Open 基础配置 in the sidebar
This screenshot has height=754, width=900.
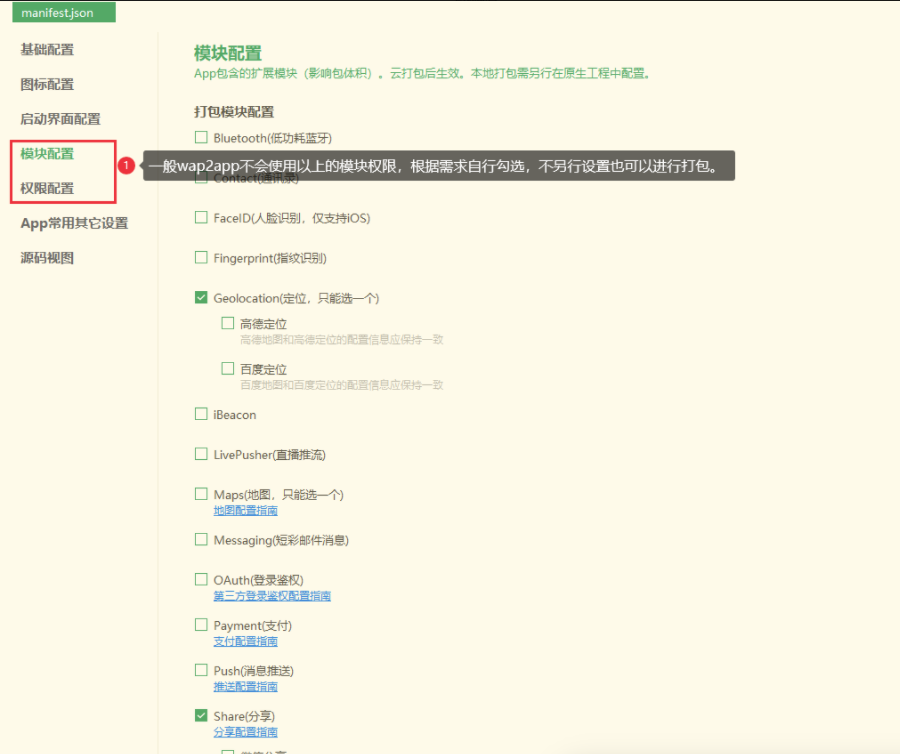click(x=47, y=49)
